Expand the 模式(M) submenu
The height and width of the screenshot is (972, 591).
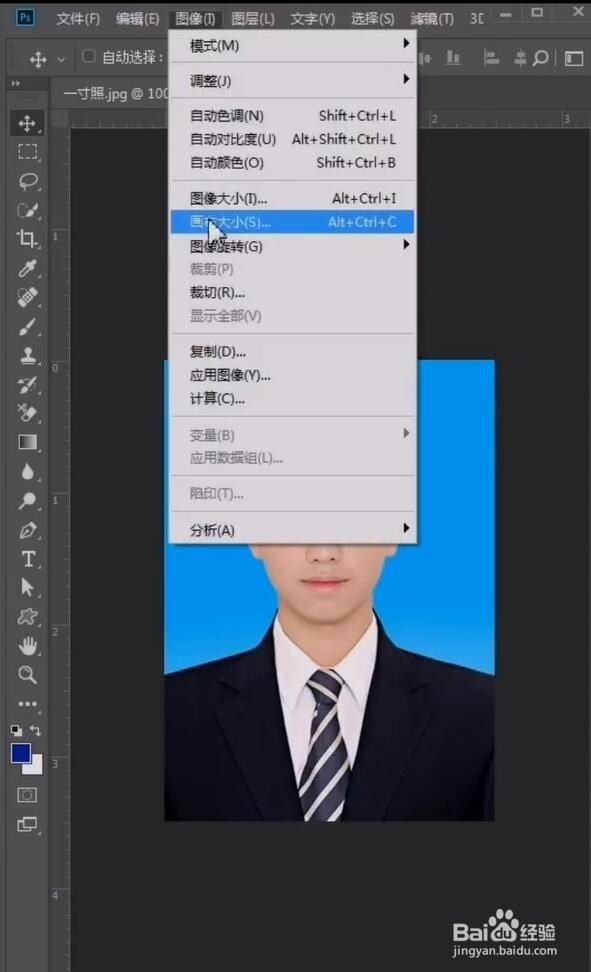pos(293,45)
